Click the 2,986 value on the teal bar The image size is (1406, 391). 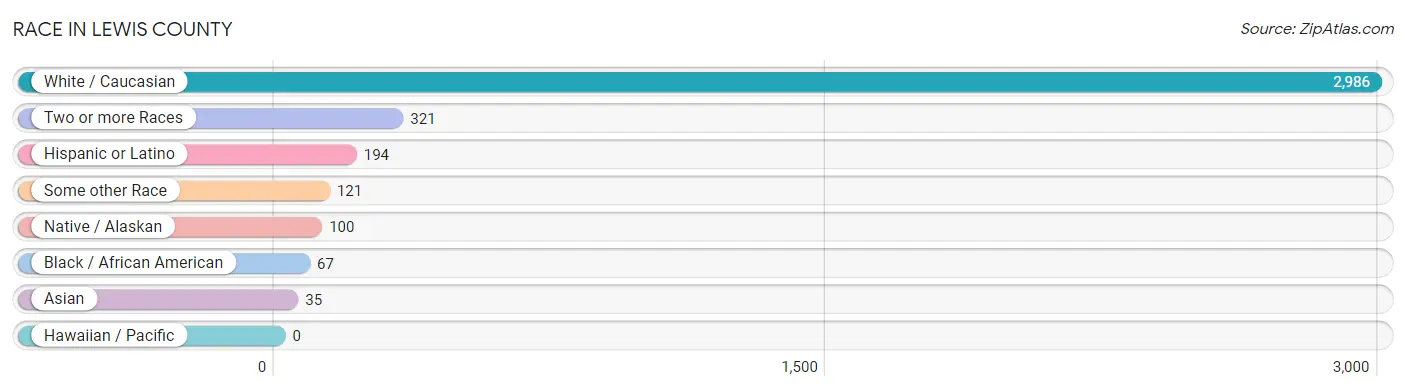click(x=1351, y=82)
